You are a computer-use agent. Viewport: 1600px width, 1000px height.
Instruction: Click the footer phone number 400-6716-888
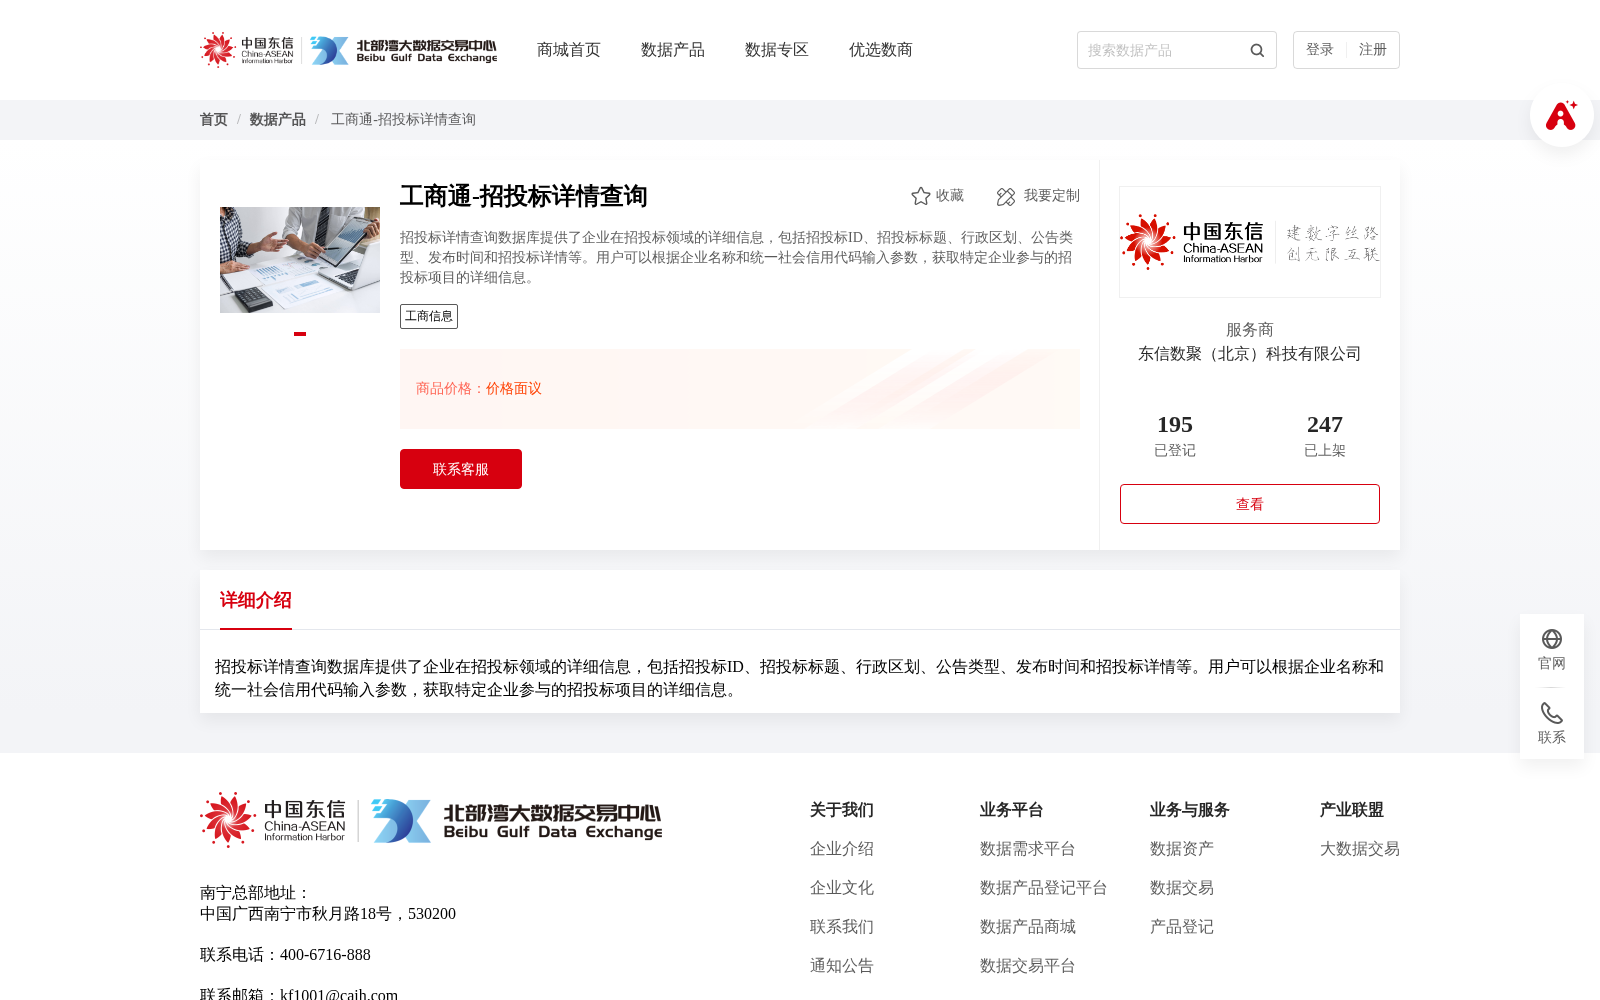point(325,955)
